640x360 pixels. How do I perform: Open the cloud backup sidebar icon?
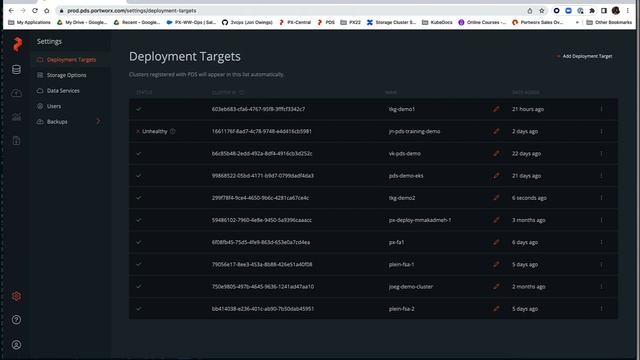(x=16, y=93)
